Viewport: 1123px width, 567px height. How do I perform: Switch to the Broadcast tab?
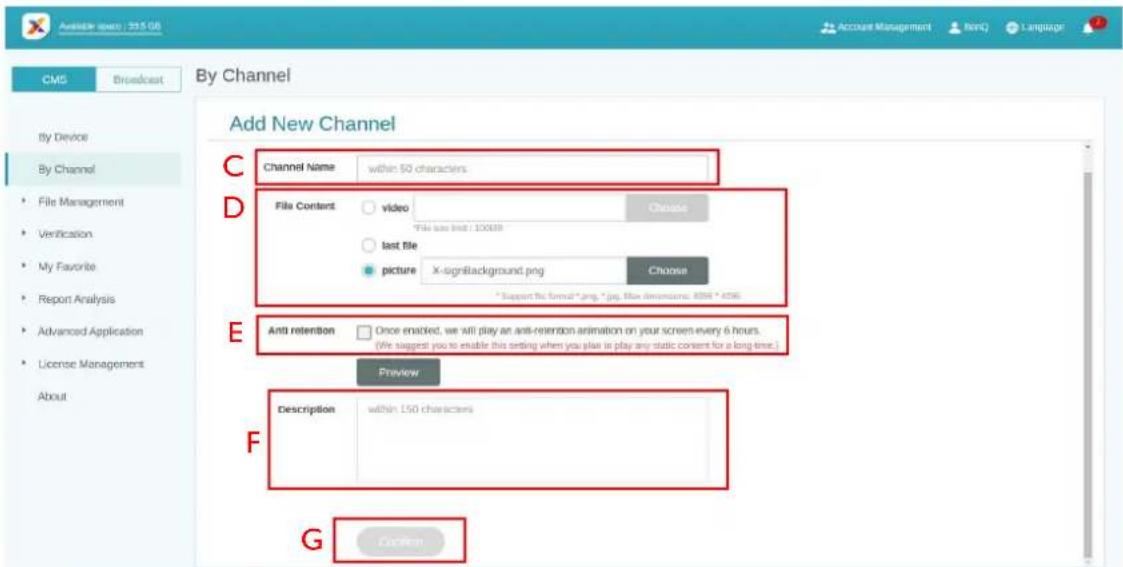tap(138, 80)
